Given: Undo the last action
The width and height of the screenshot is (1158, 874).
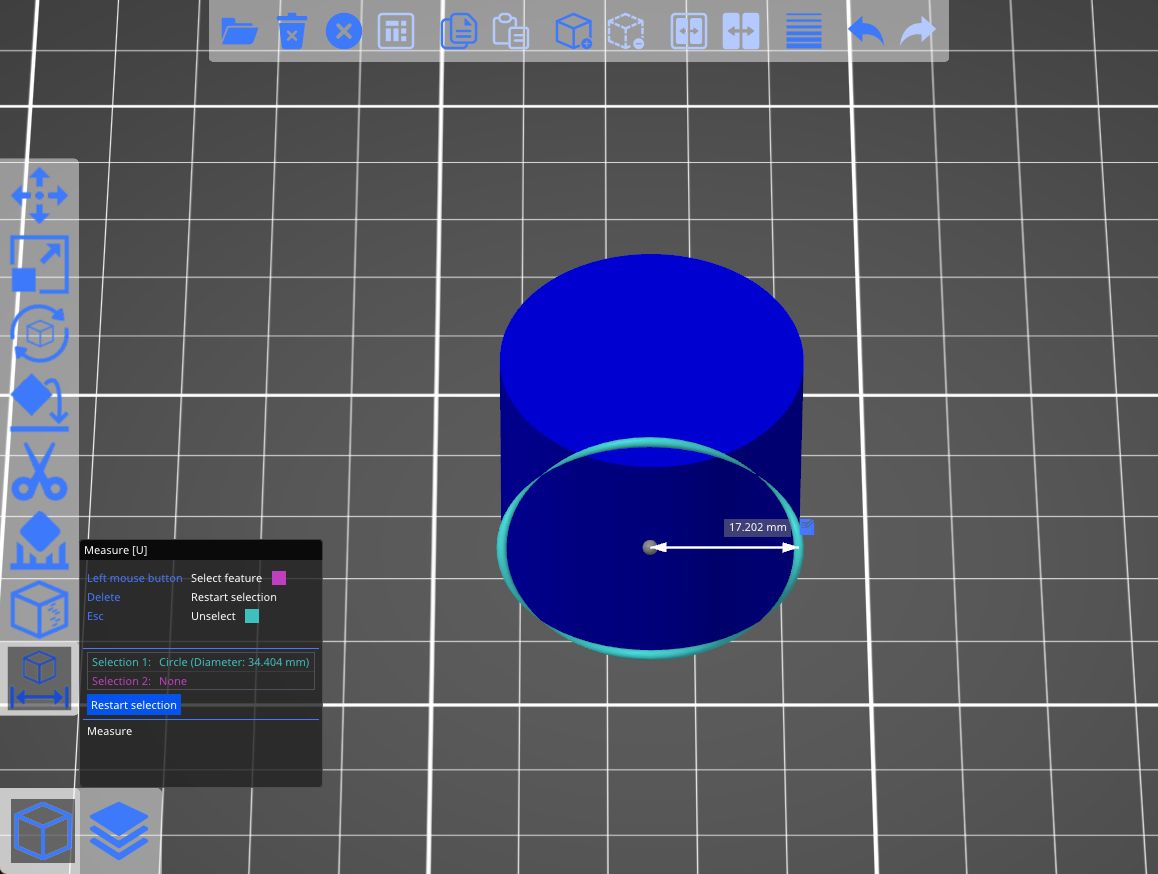Looking at the screenshot, I should pyautogui.click(x=864, y=31).
